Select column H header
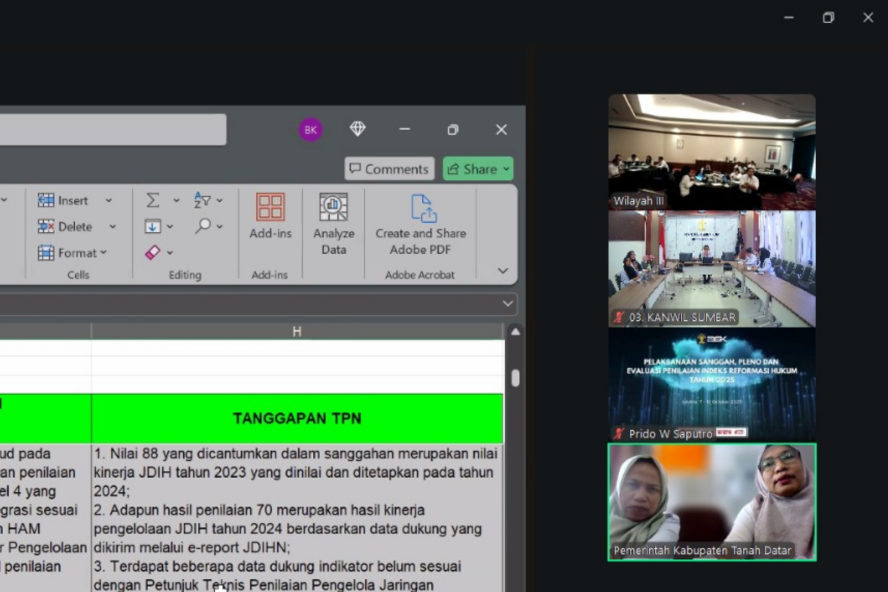Screen dimensions: 888x592 click(297, 331)
